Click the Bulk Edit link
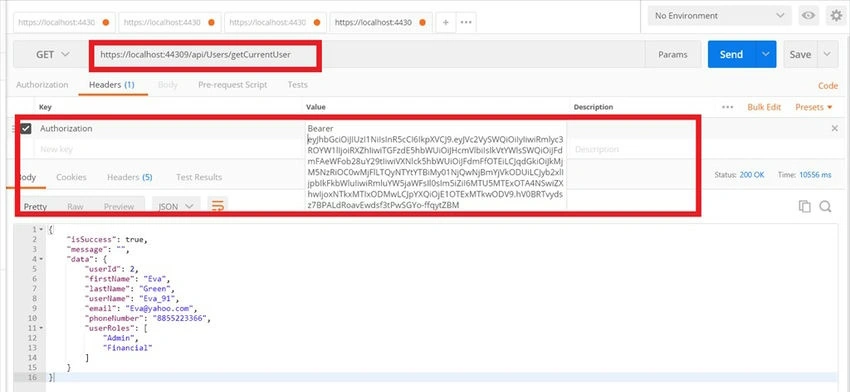 tap(764, 107)
